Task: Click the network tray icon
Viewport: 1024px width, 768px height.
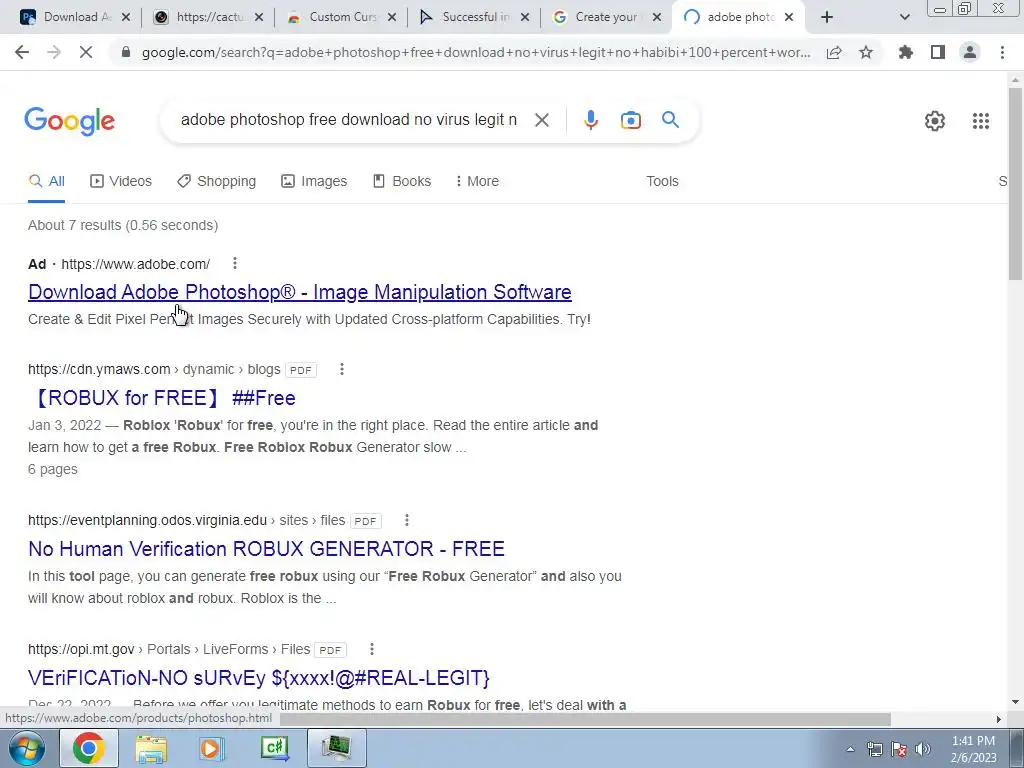Action: [874, 749]
